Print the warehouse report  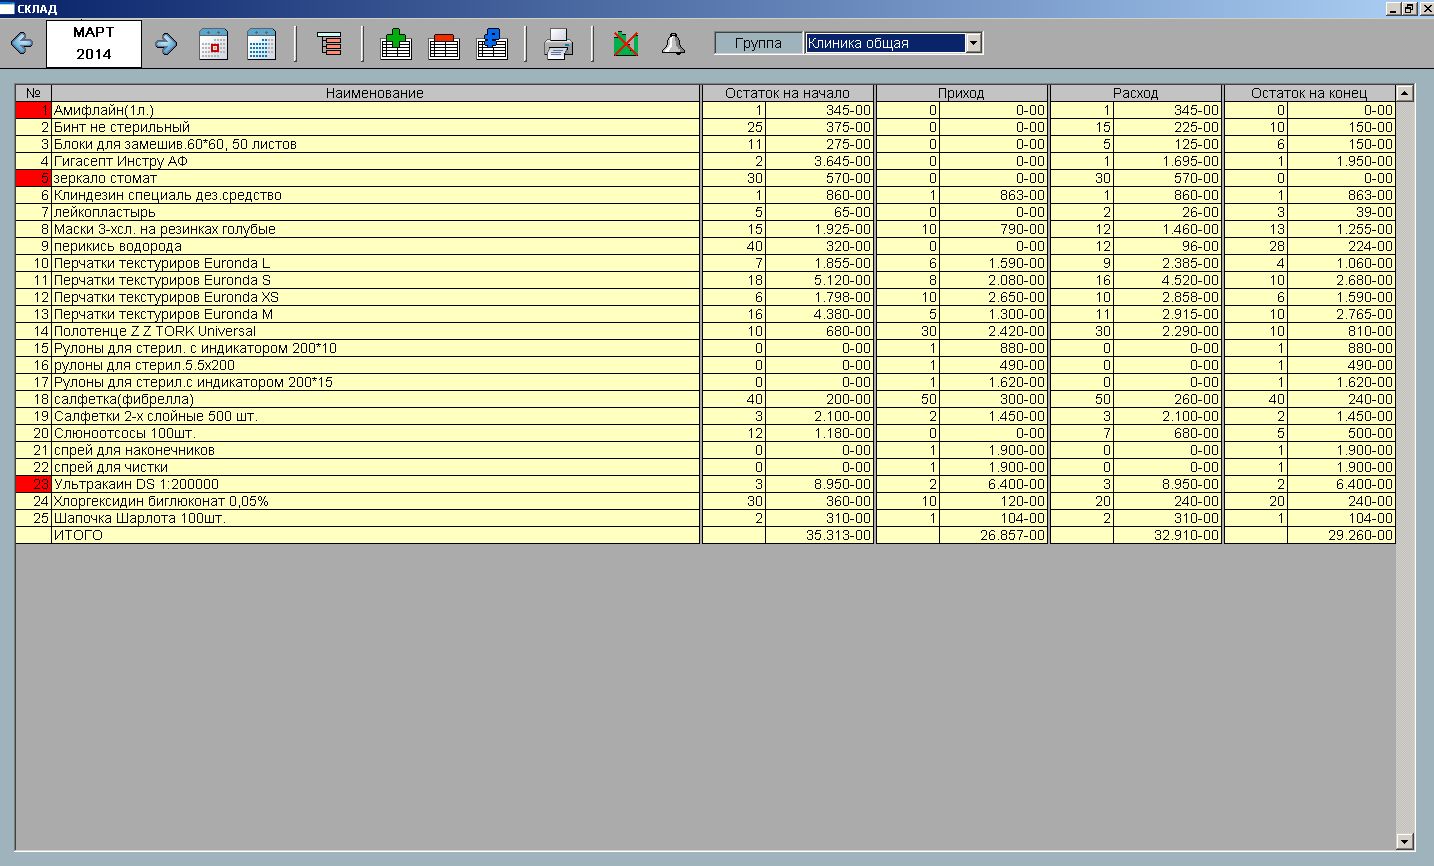558,44
